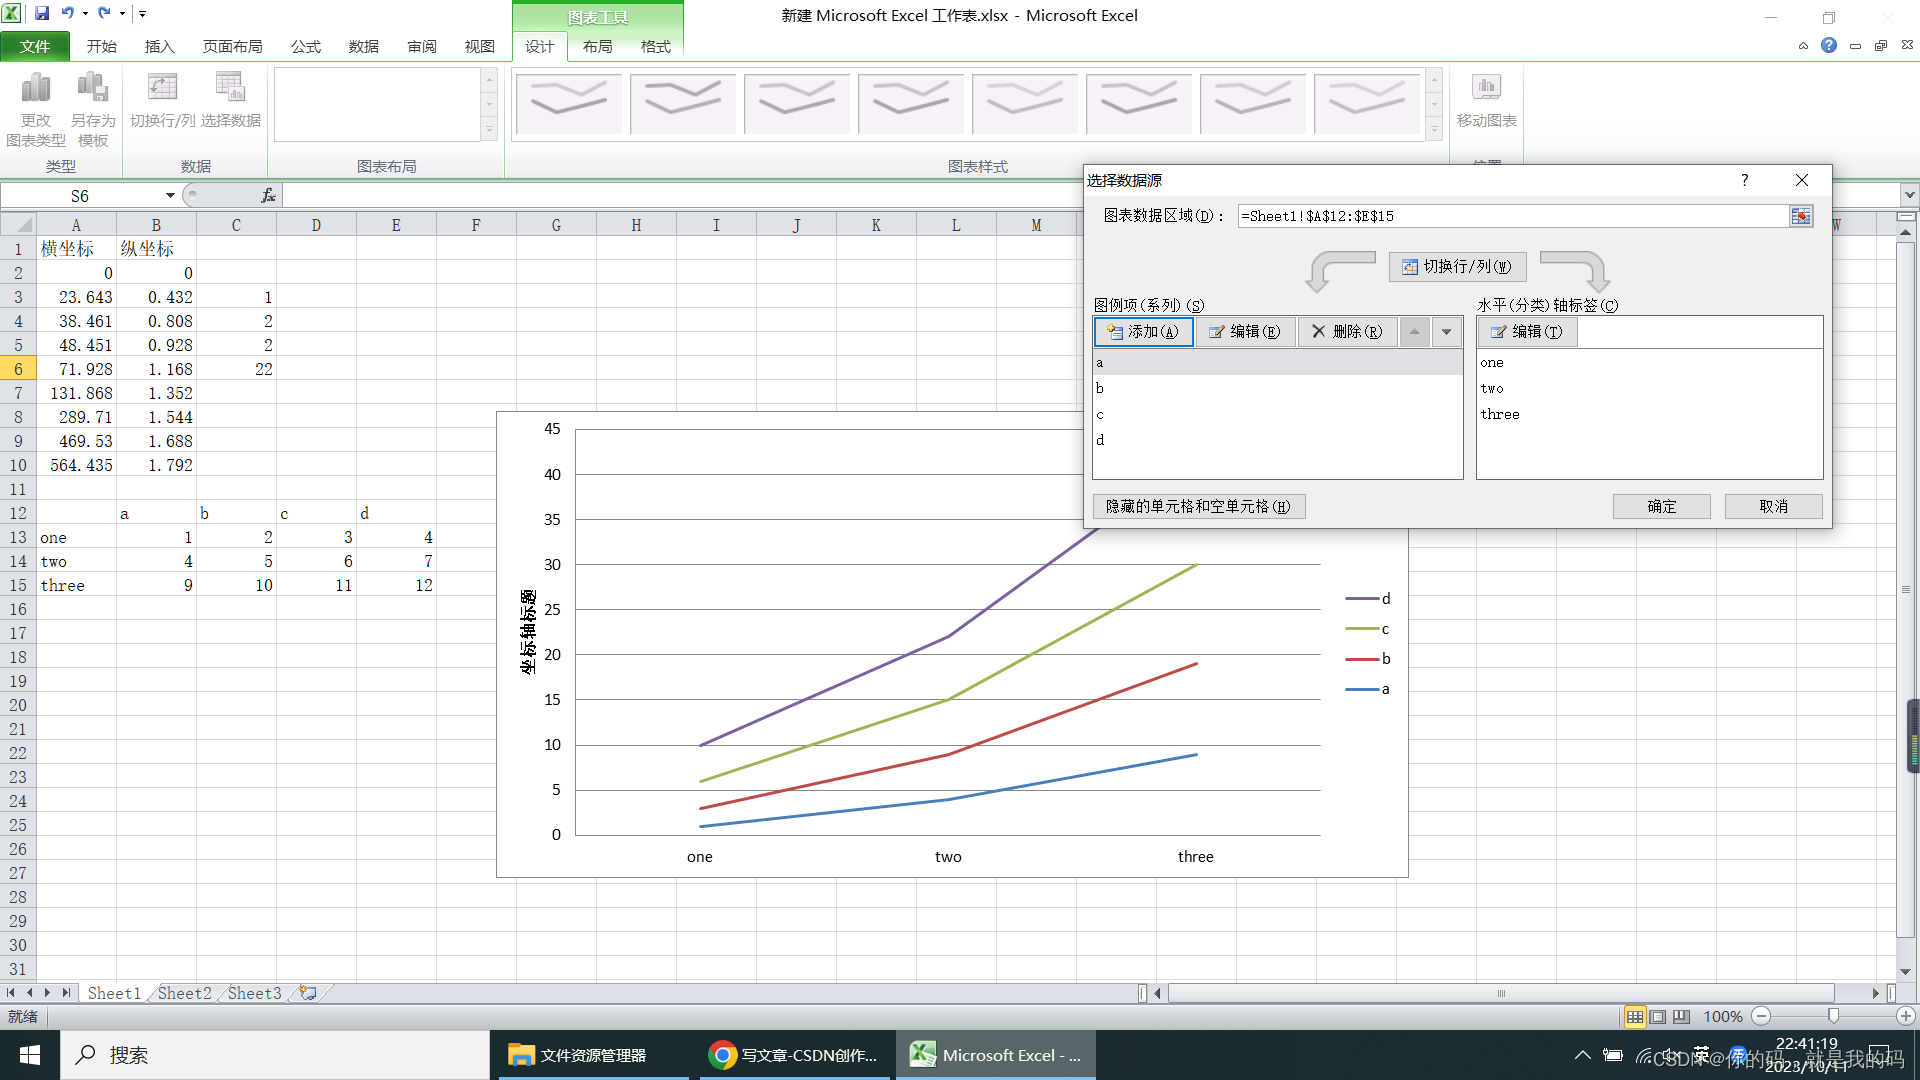Click the Save icon in quick access toolbar
The width and height of the screenshot is (1920, 1080).
(42, 13)
